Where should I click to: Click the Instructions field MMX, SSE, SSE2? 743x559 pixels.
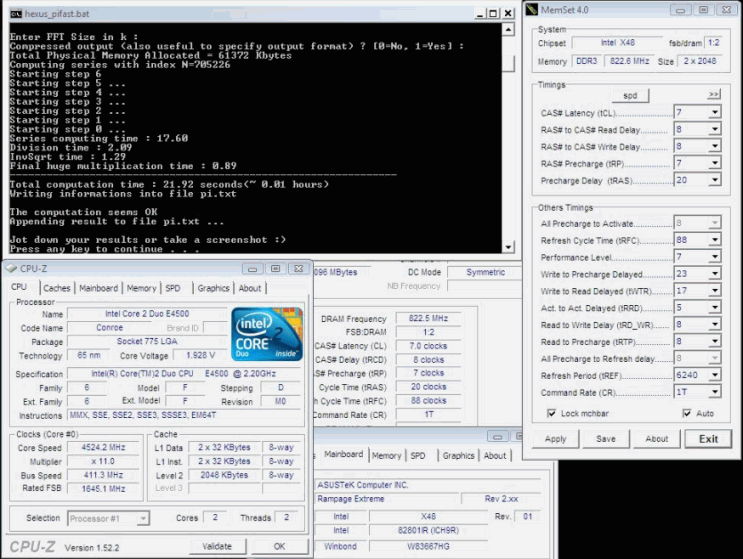point(184,415)
